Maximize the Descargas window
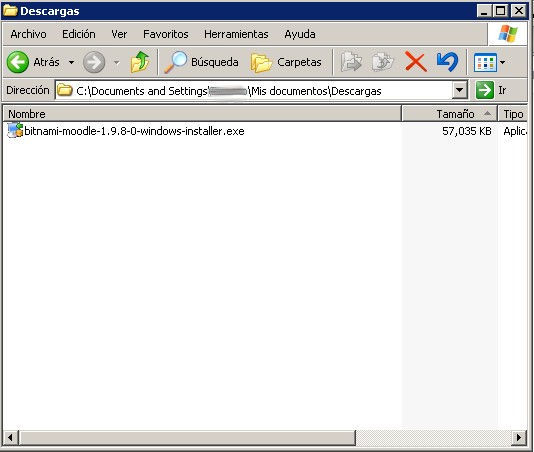Screen dimensions: 534x452 click(x=501, y=11)
